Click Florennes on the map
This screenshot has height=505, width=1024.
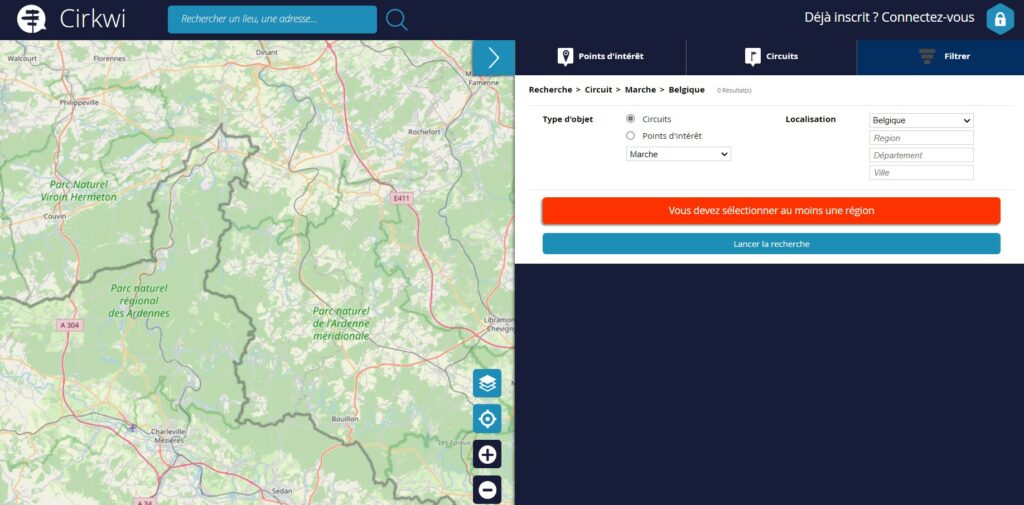pyautogui.click(x=109, y=58)
